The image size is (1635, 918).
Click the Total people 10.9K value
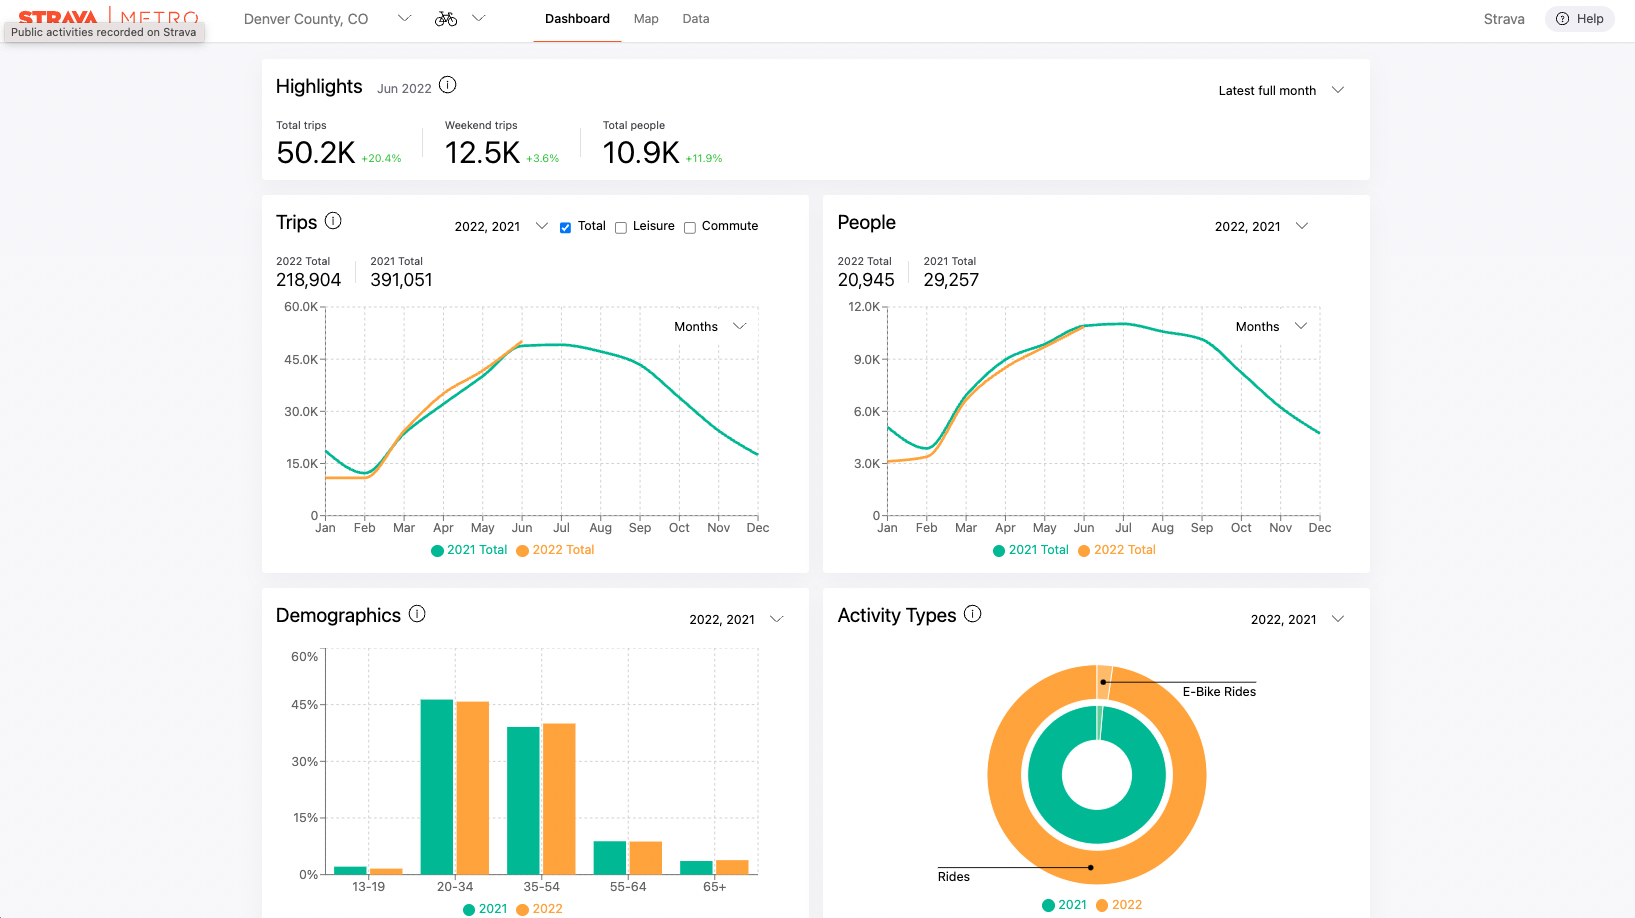[641, 153]
